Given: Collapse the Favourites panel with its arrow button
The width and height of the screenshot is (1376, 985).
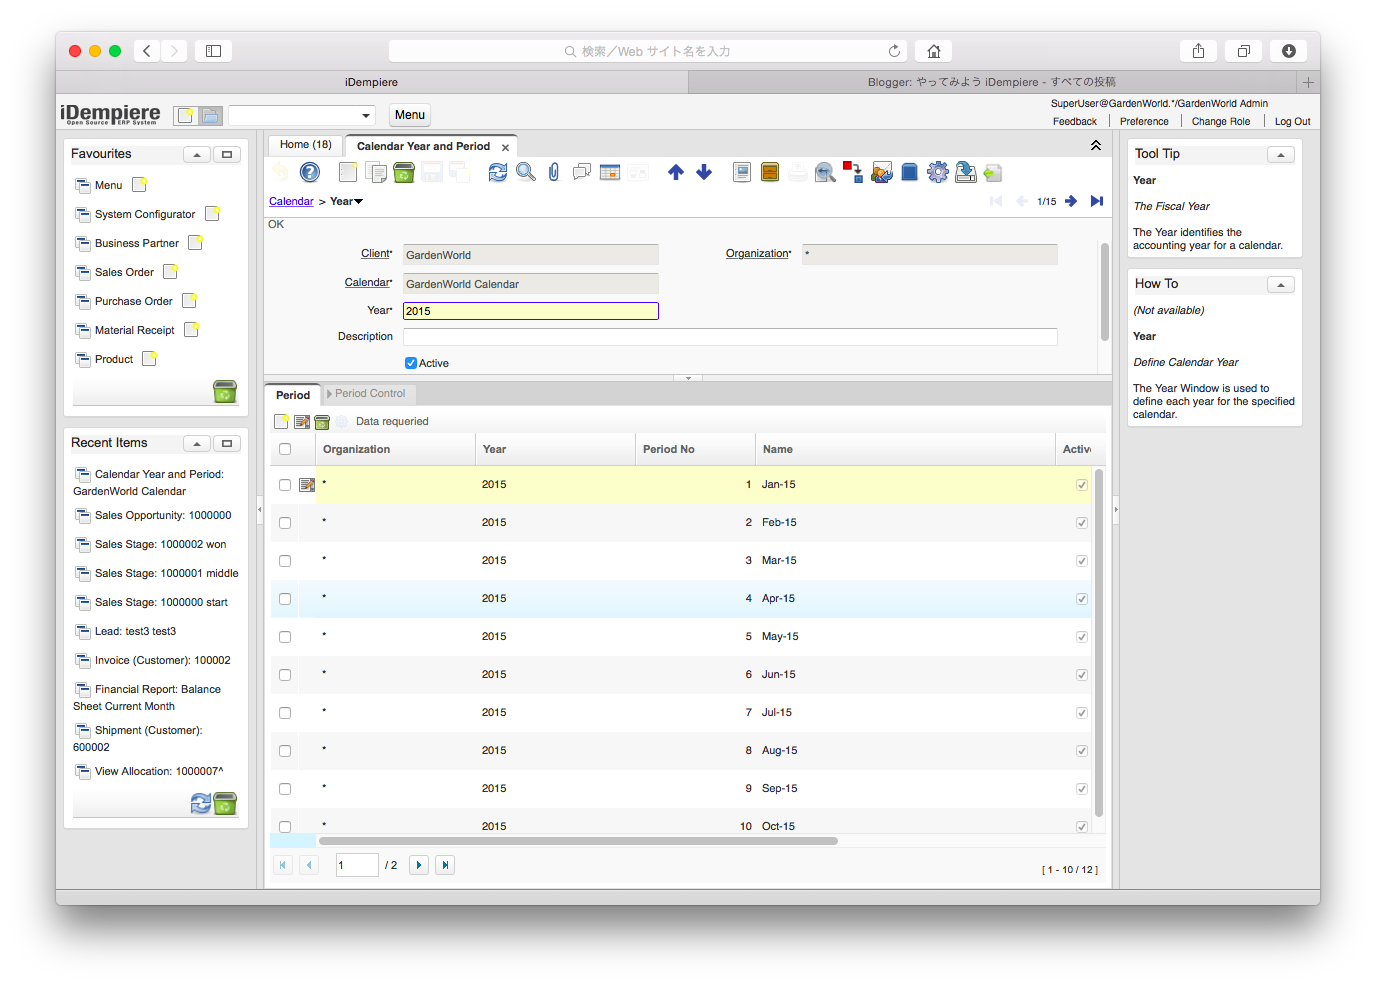Looking at the screenshot, I should [197, 154].
